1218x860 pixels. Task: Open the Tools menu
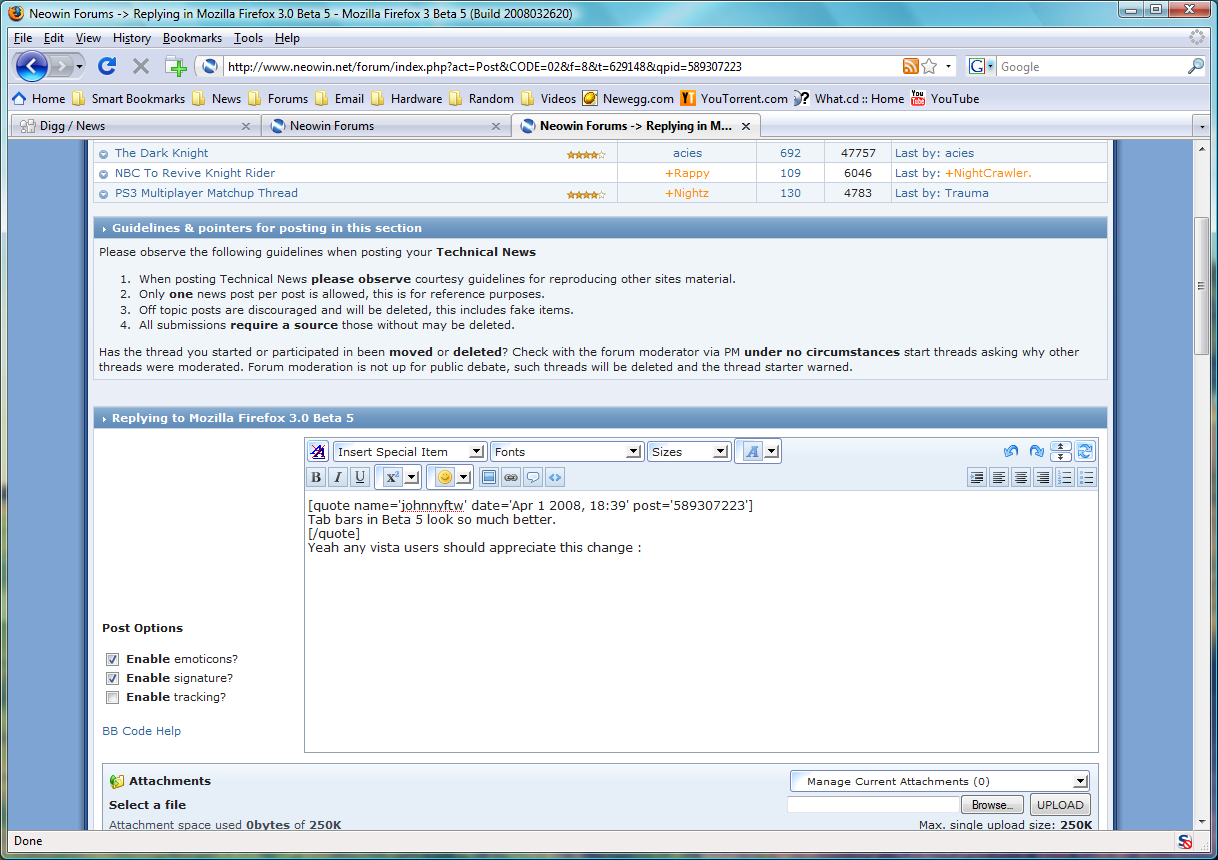[x=249, y=38]
